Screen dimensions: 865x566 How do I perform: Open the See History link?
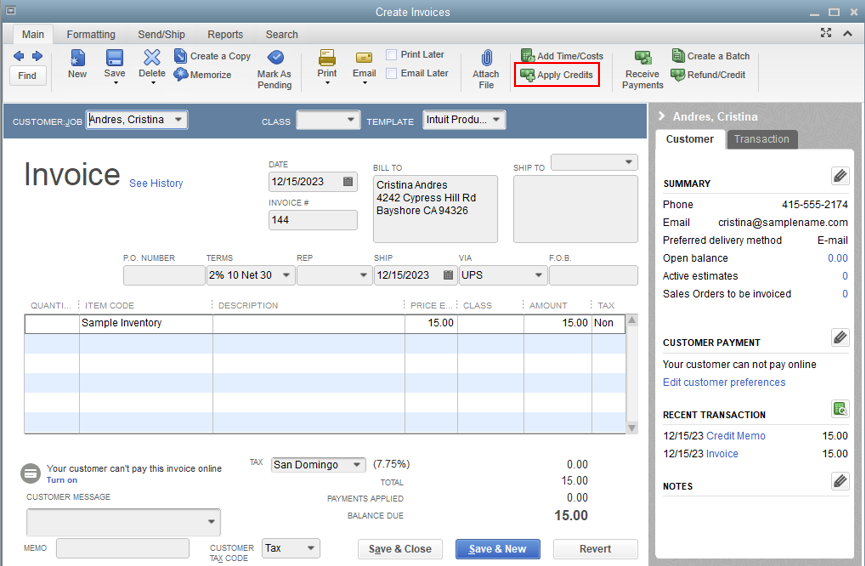pyautogui.click(x=156, y=184)
